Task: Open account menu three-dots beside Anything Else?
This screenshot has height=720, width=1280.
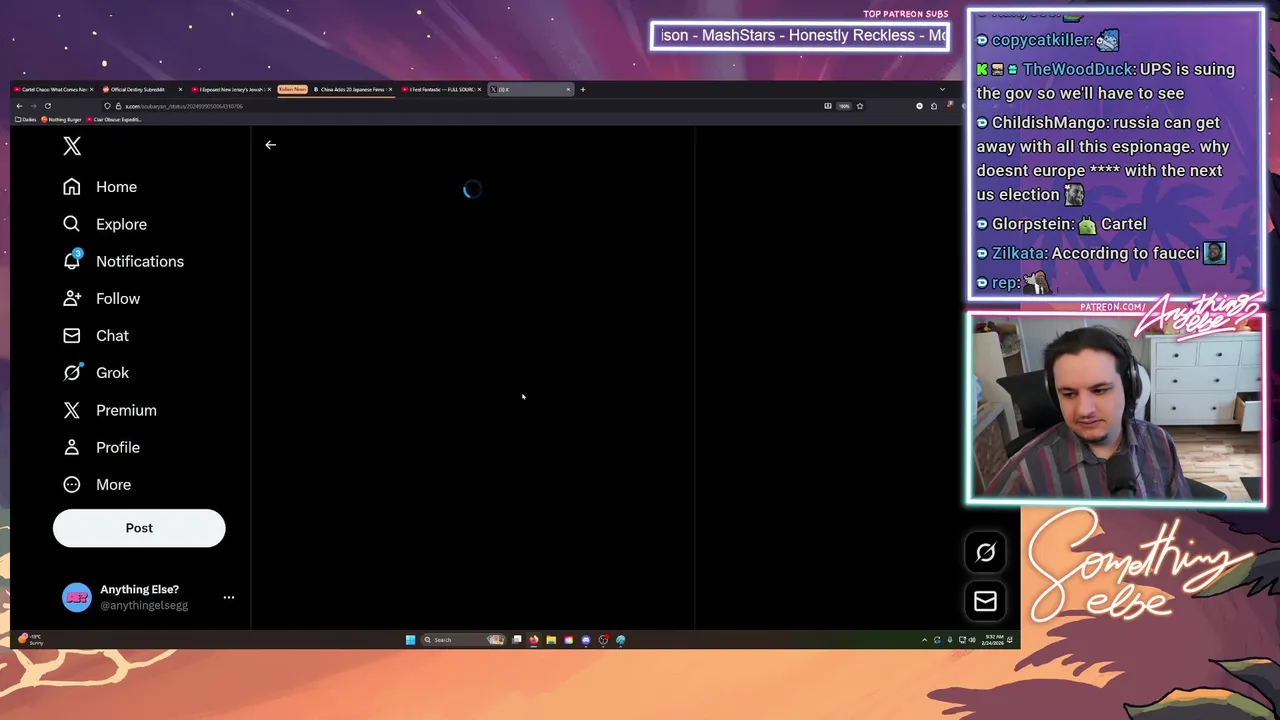Action: [x=228, y=597]
